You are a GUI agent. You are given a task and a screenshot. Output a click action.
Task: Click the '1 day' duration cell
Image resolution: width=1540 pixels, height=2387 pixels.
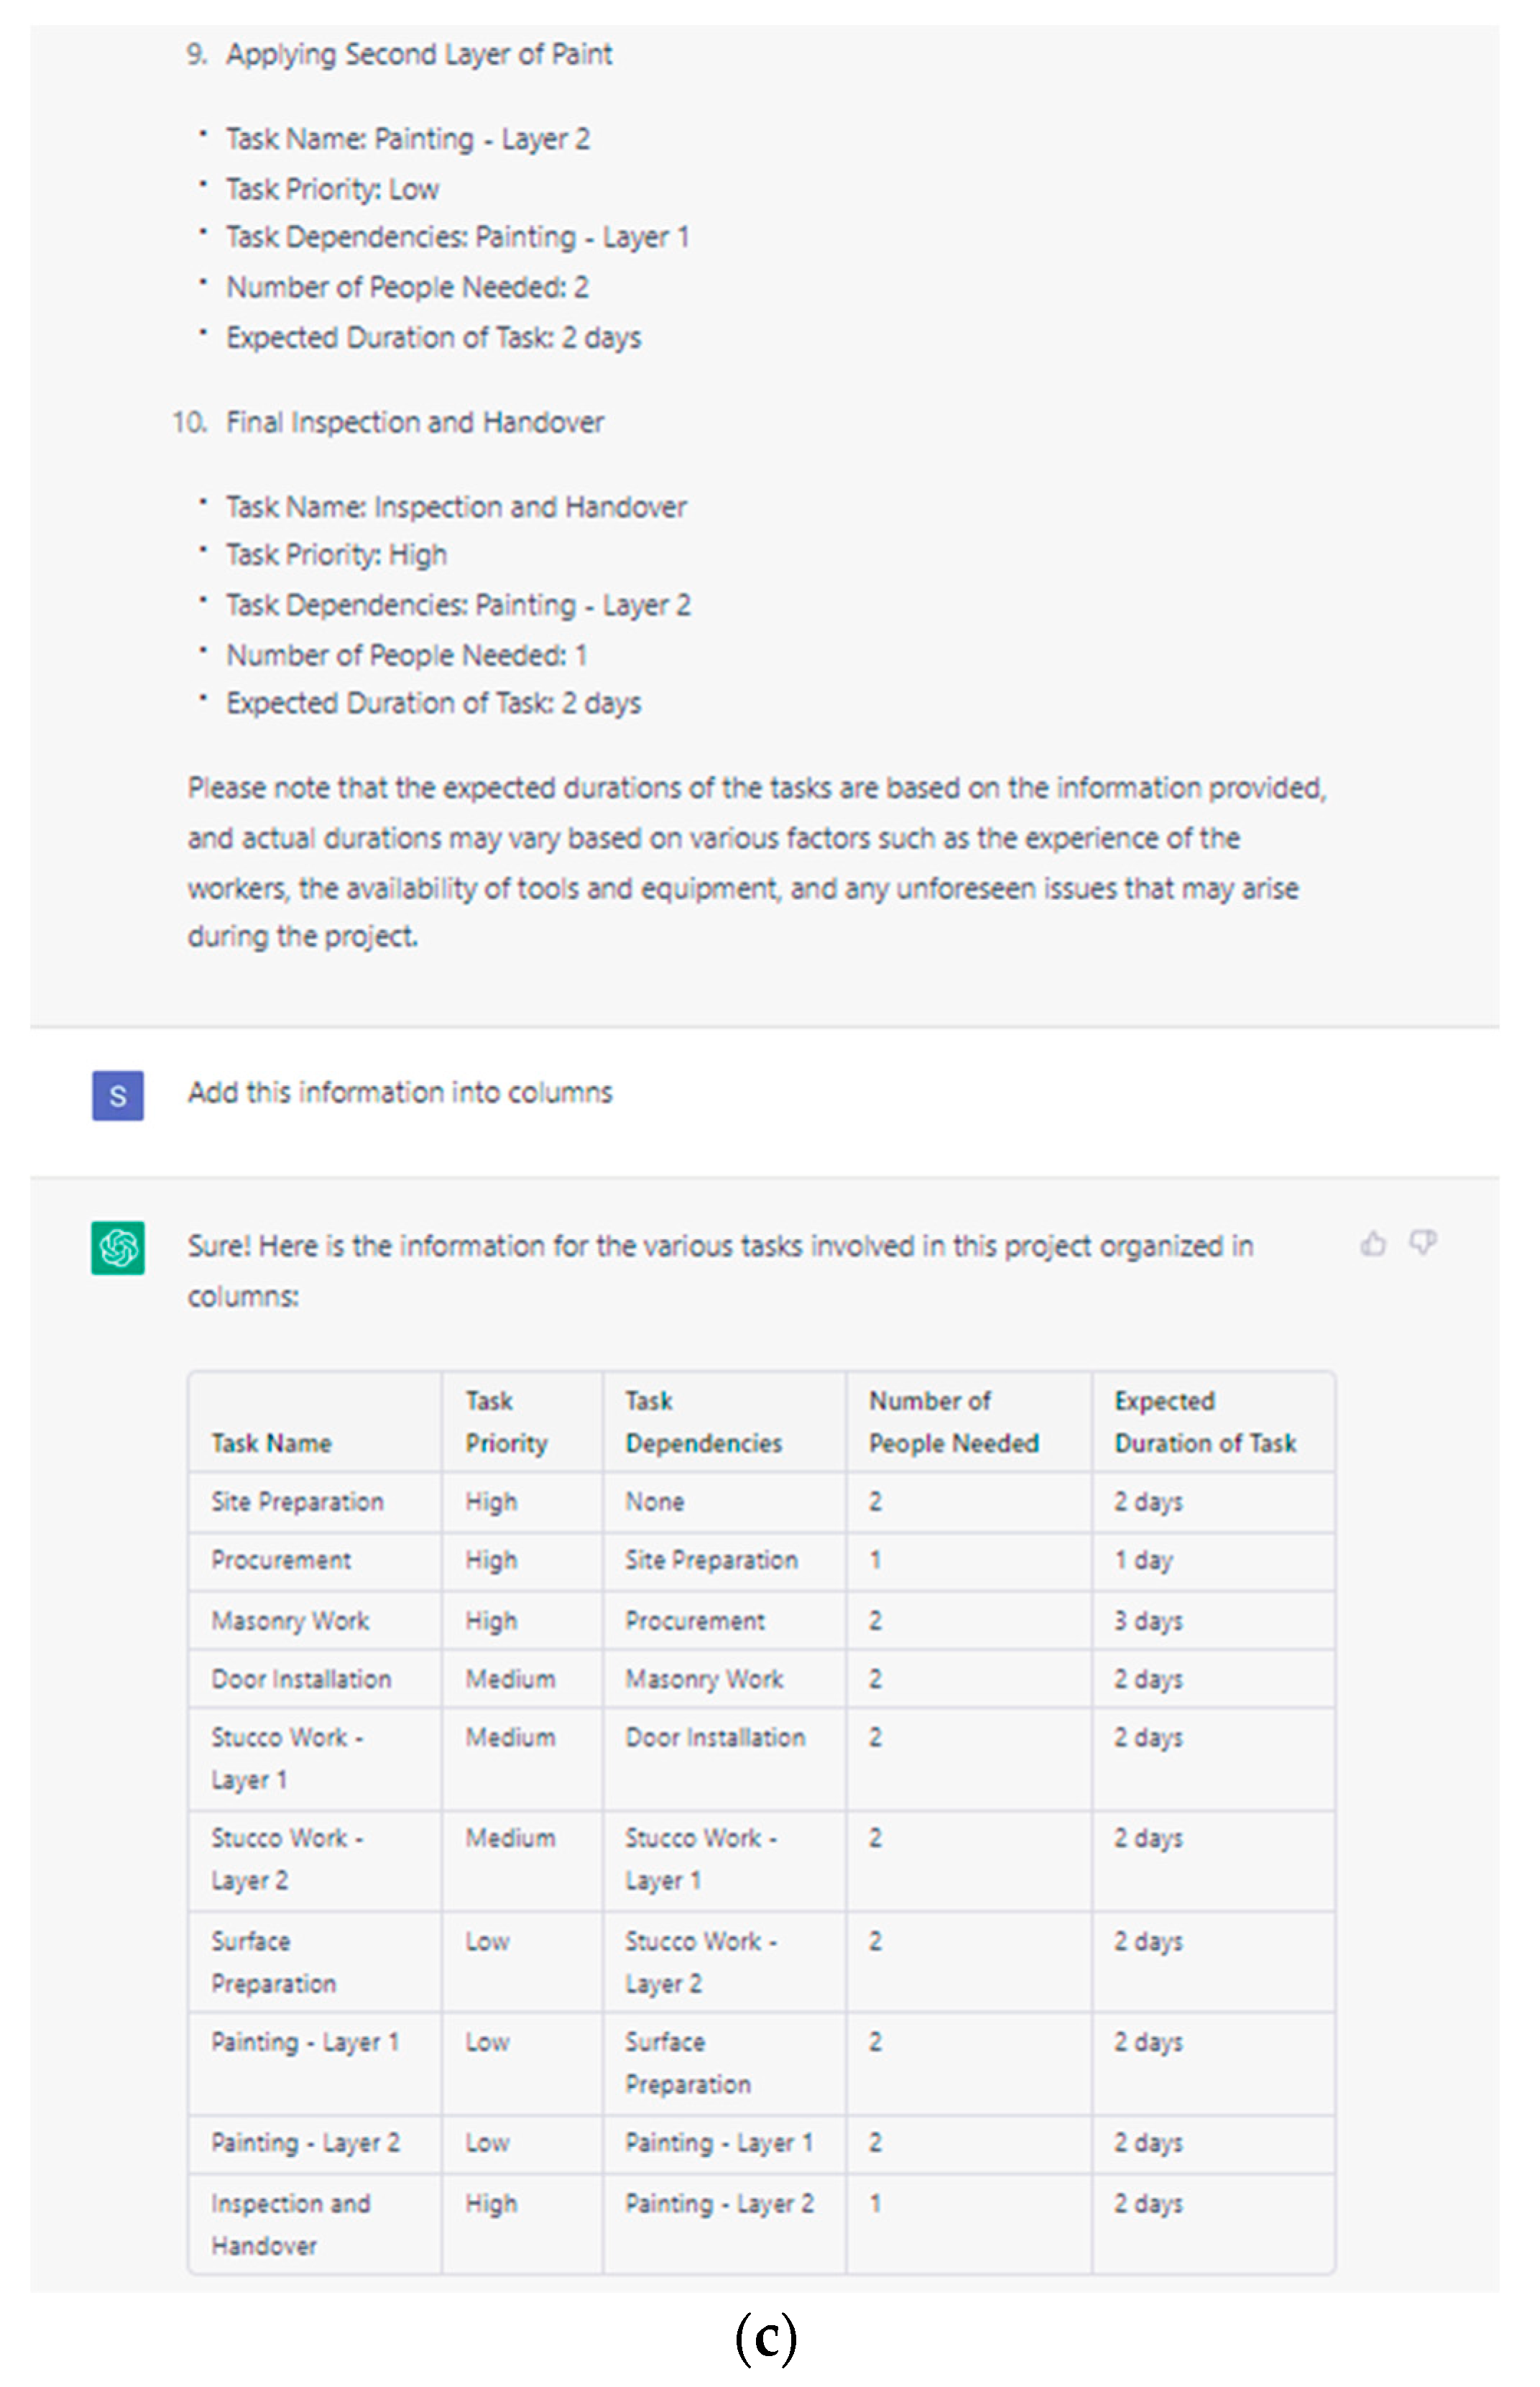click(x=1143, y=1560)
